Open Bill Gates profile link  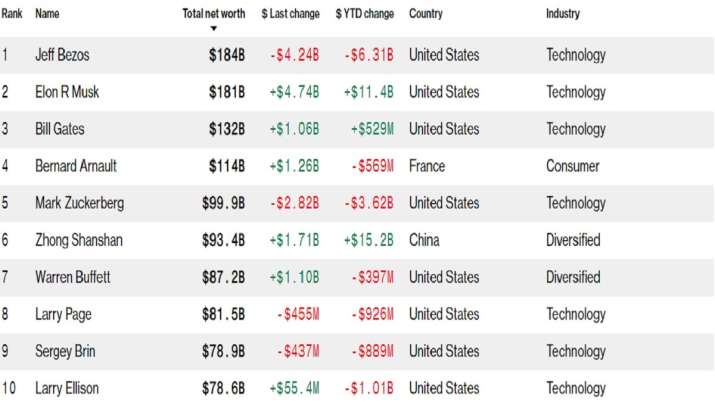tap(60, 129)
